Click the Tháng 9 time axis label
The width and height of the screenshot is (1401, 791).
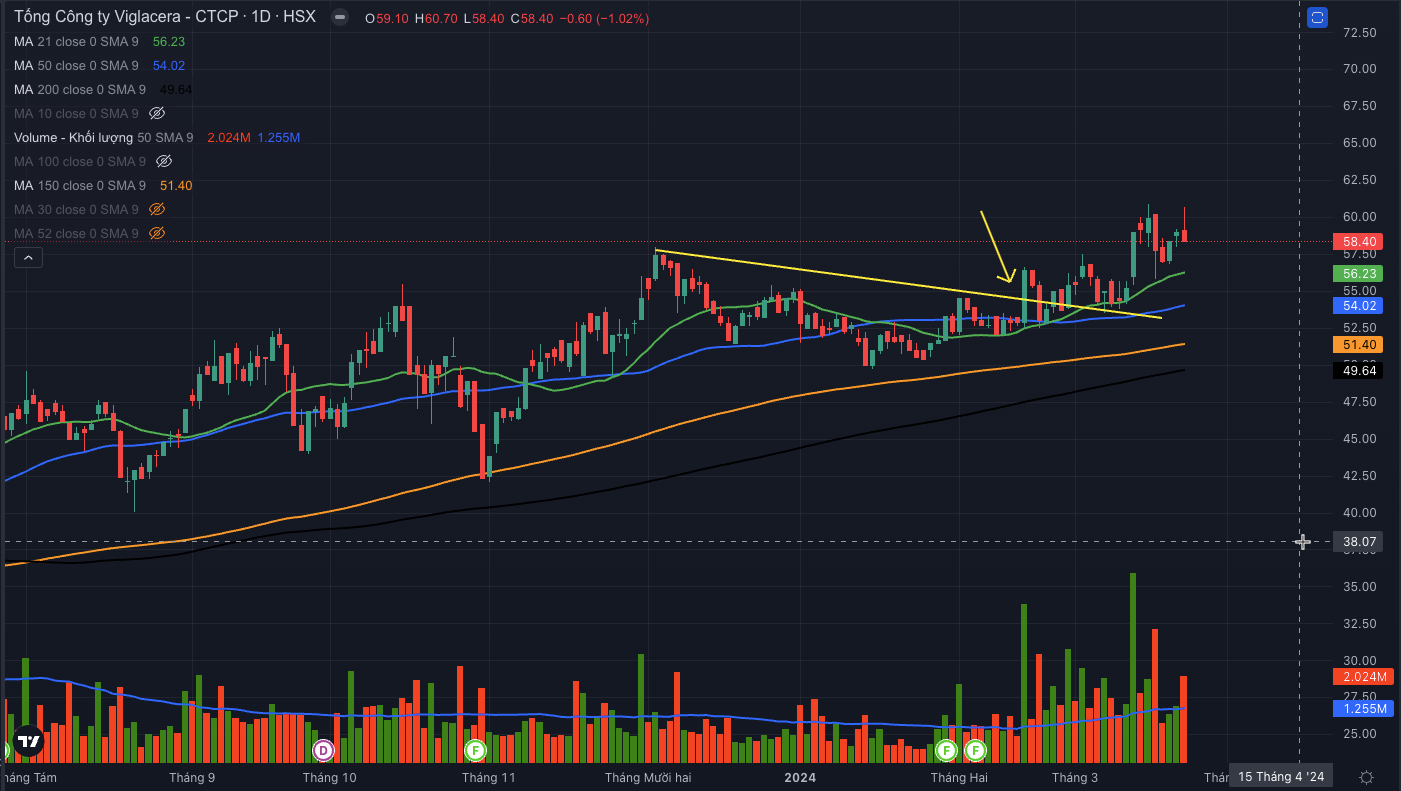coord(192,777)
